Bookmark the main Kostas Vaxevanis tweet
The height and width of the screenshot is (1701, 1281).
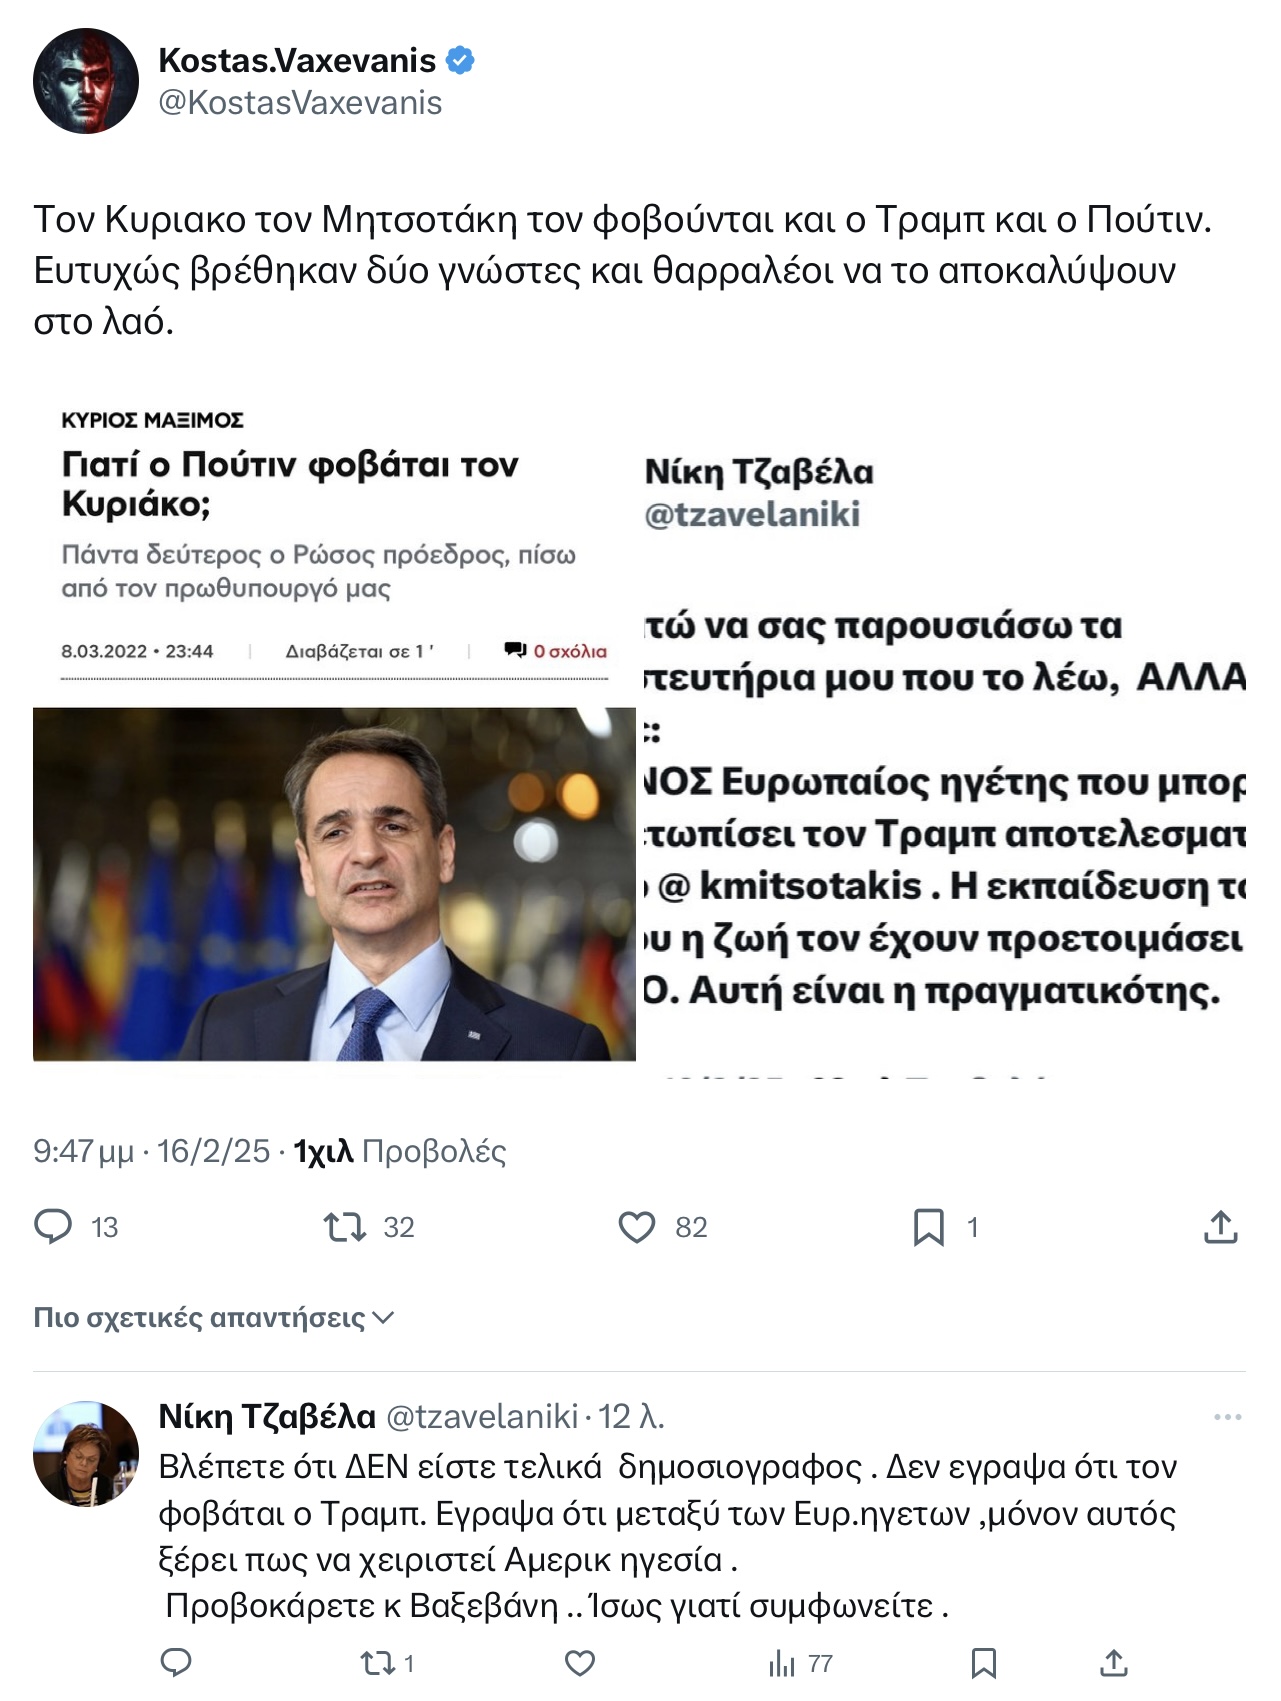coord(928,1226)
